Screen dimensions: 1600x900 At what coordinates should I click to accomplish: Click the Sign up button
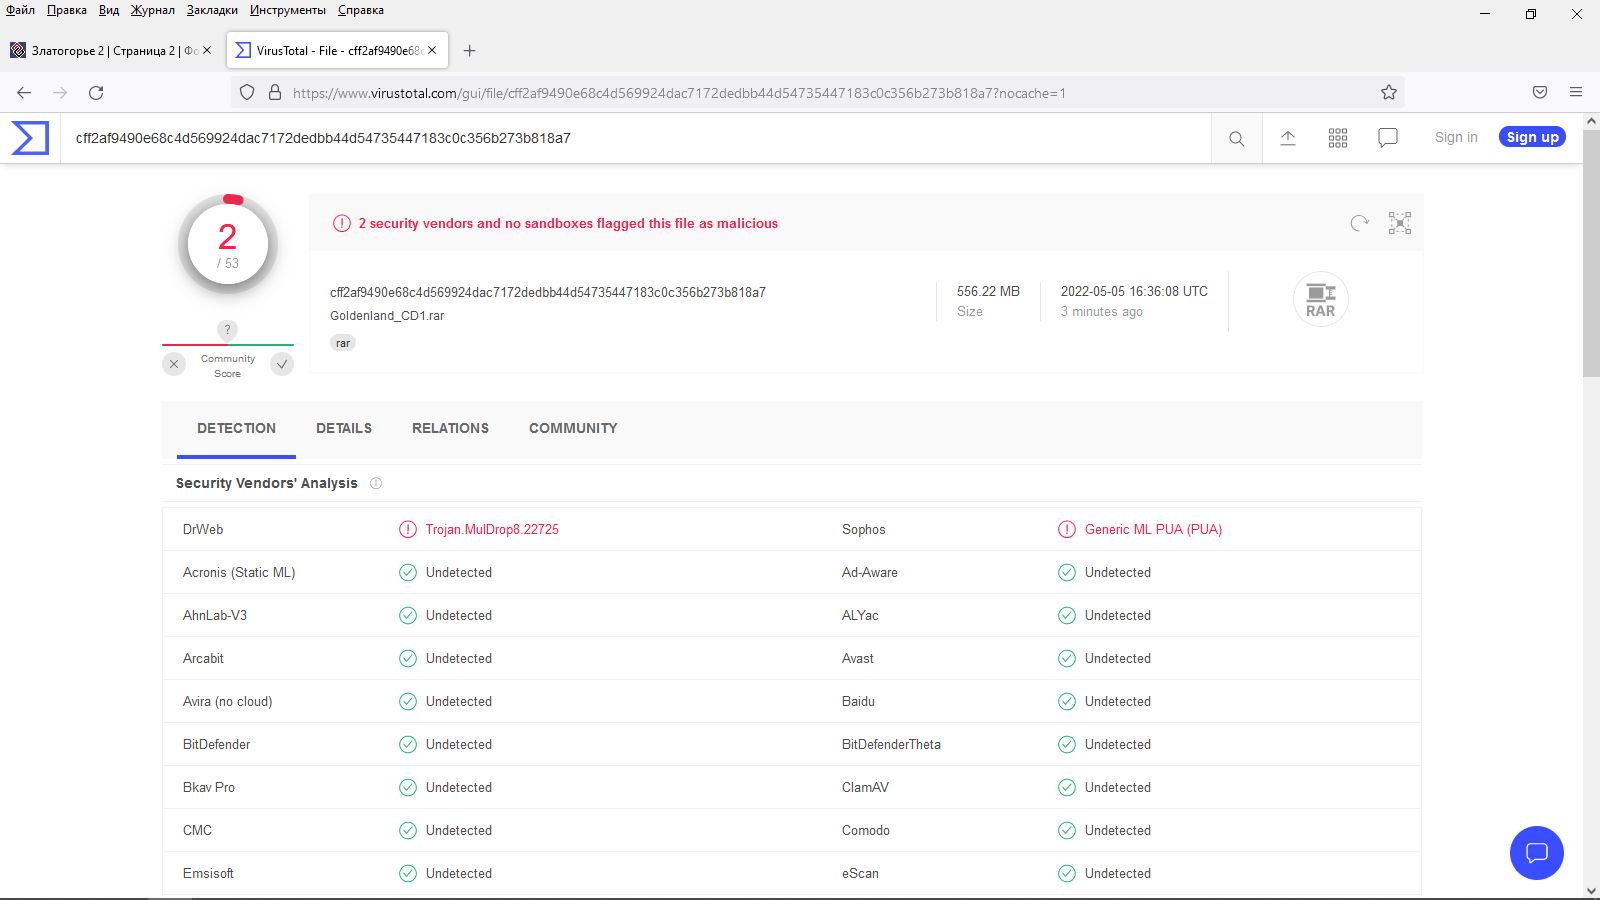pyautogui.click(x=1532, y=138)
